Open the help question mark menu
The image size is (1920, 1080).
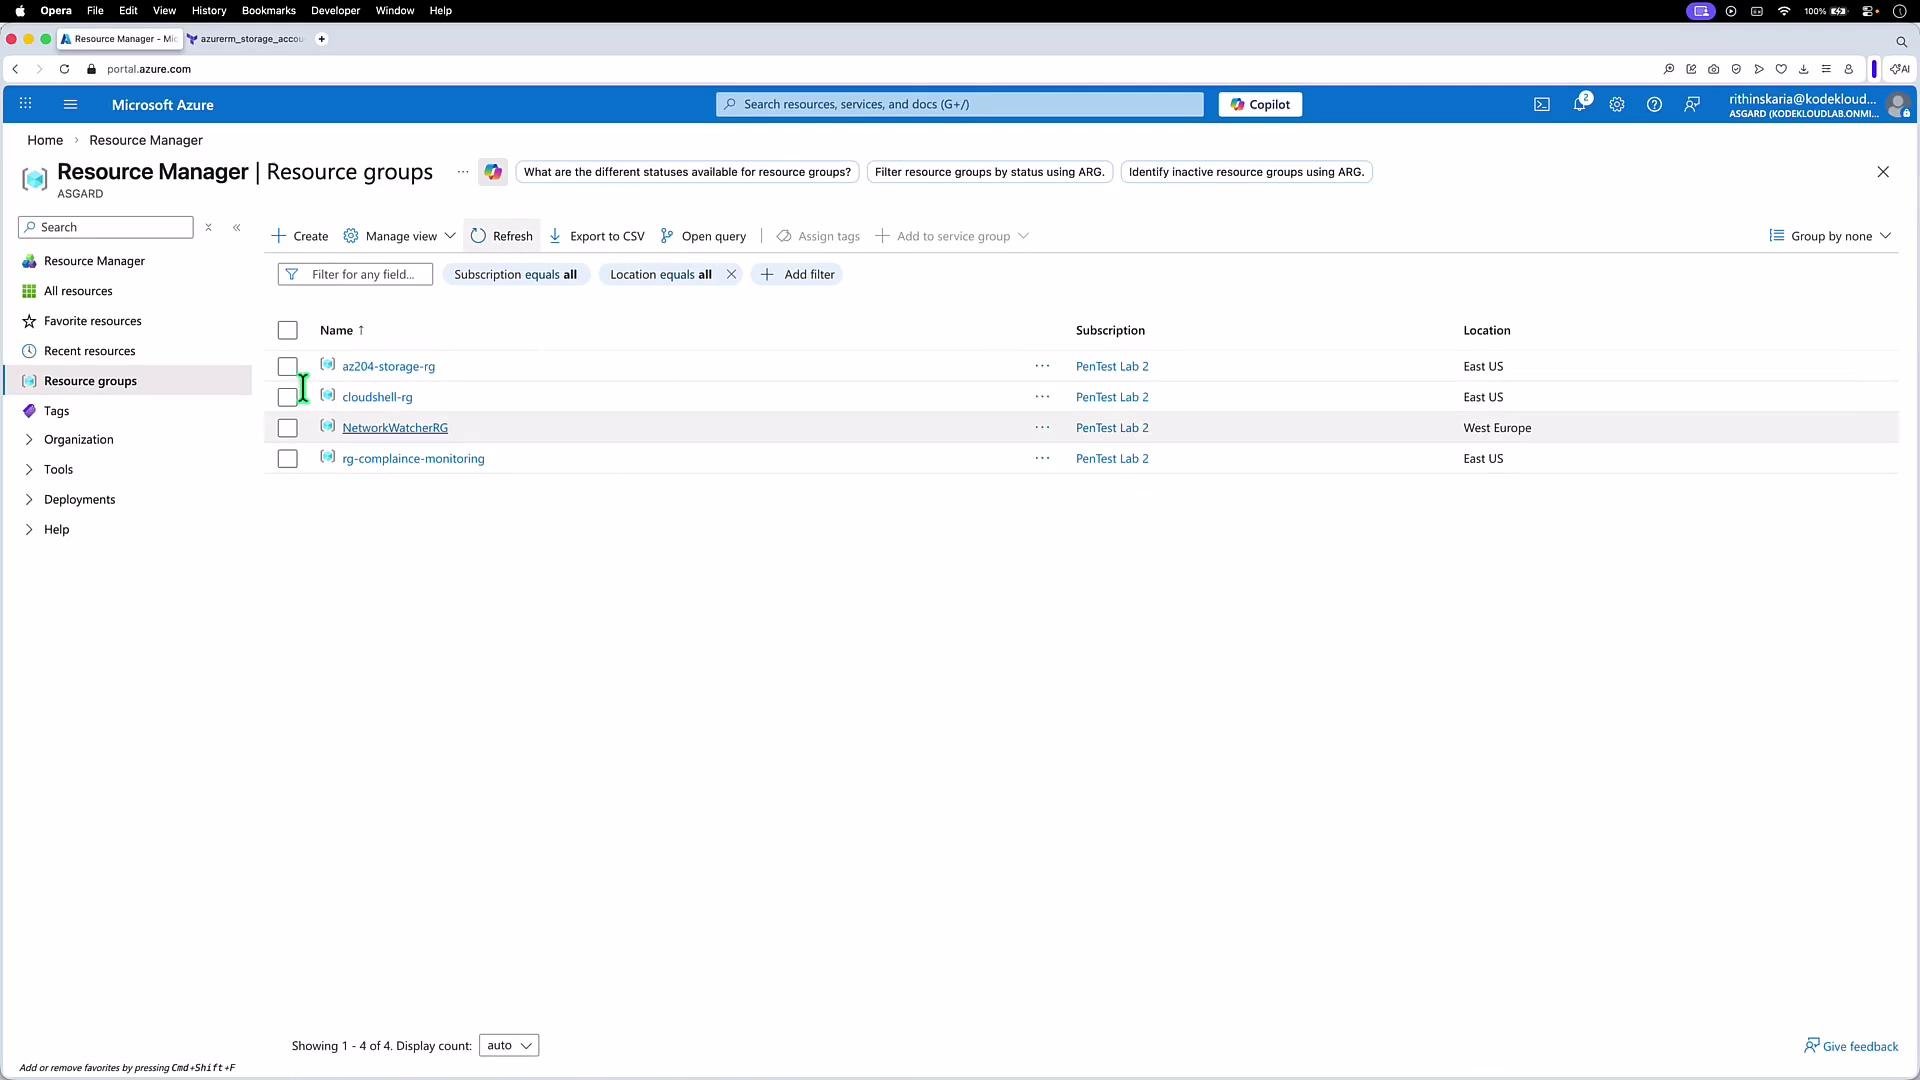[1654, 104]
